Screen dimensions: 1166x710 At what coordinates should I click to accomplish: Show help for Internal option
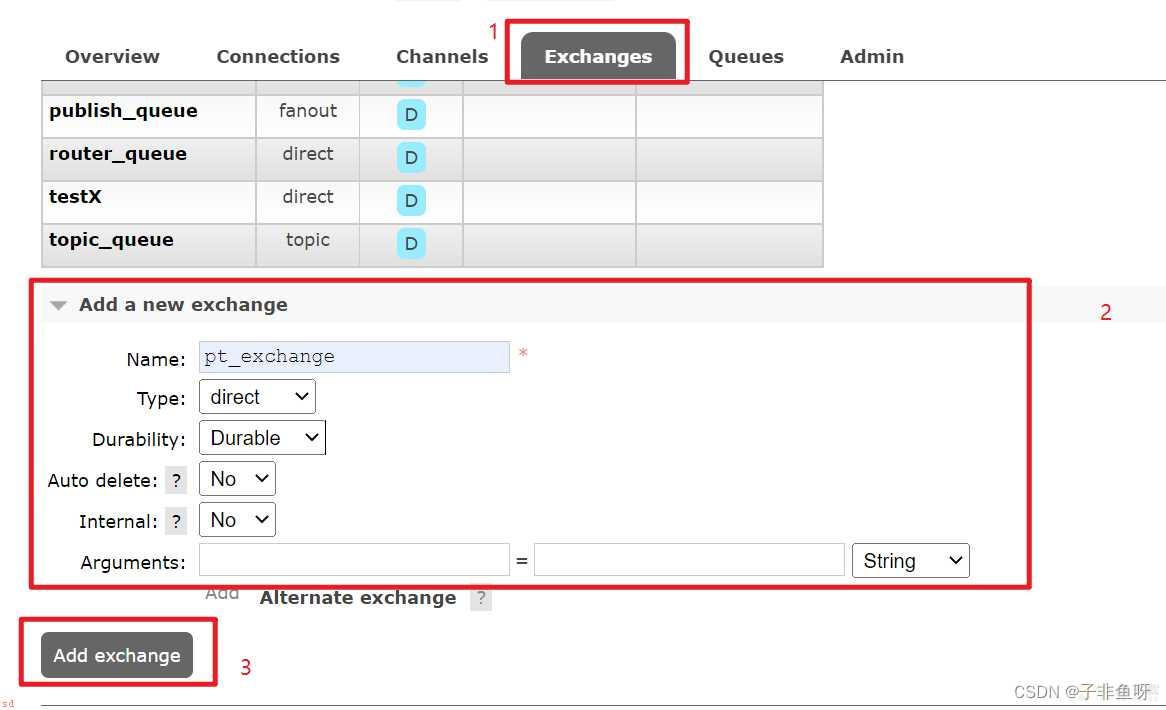(176, 521)
